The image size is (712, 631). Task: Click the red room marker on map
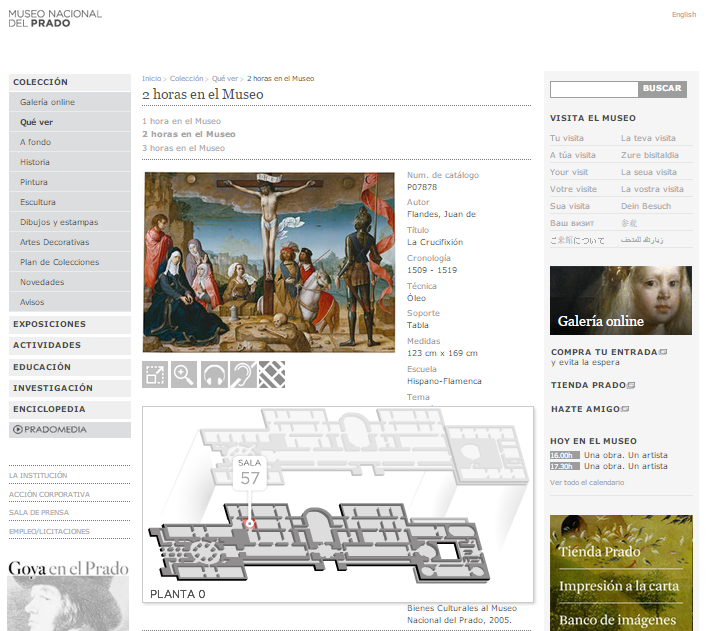pos(250,523)
